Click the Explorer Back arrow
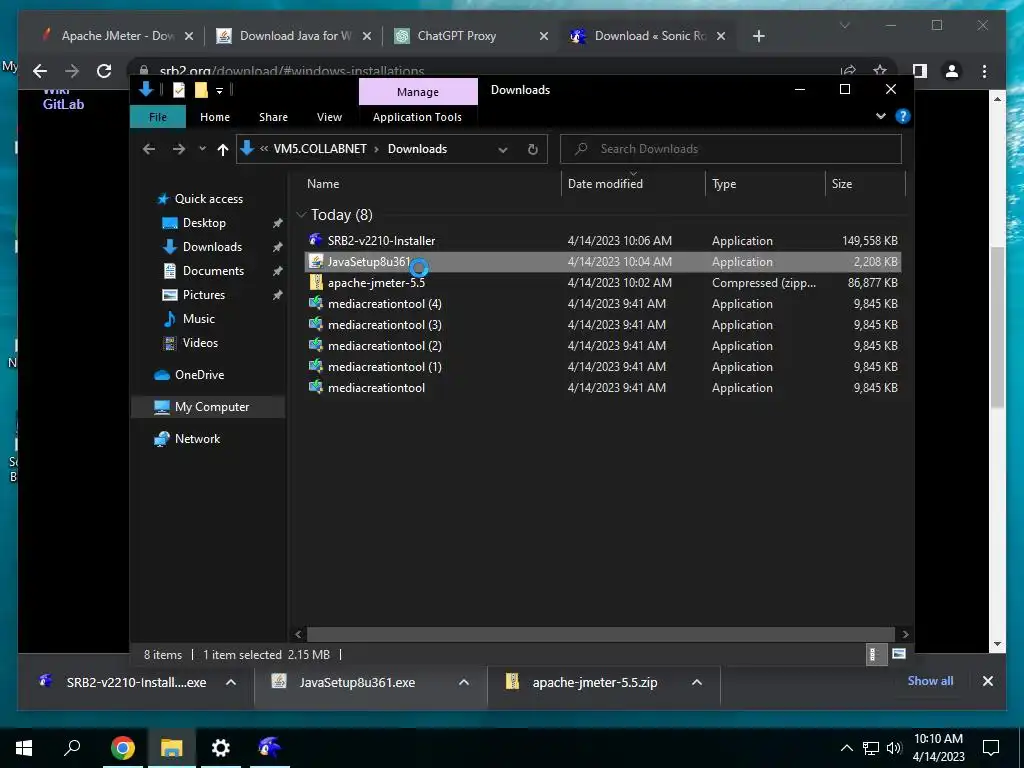This screenshot has width=1024, height=768. click(149, 149)
